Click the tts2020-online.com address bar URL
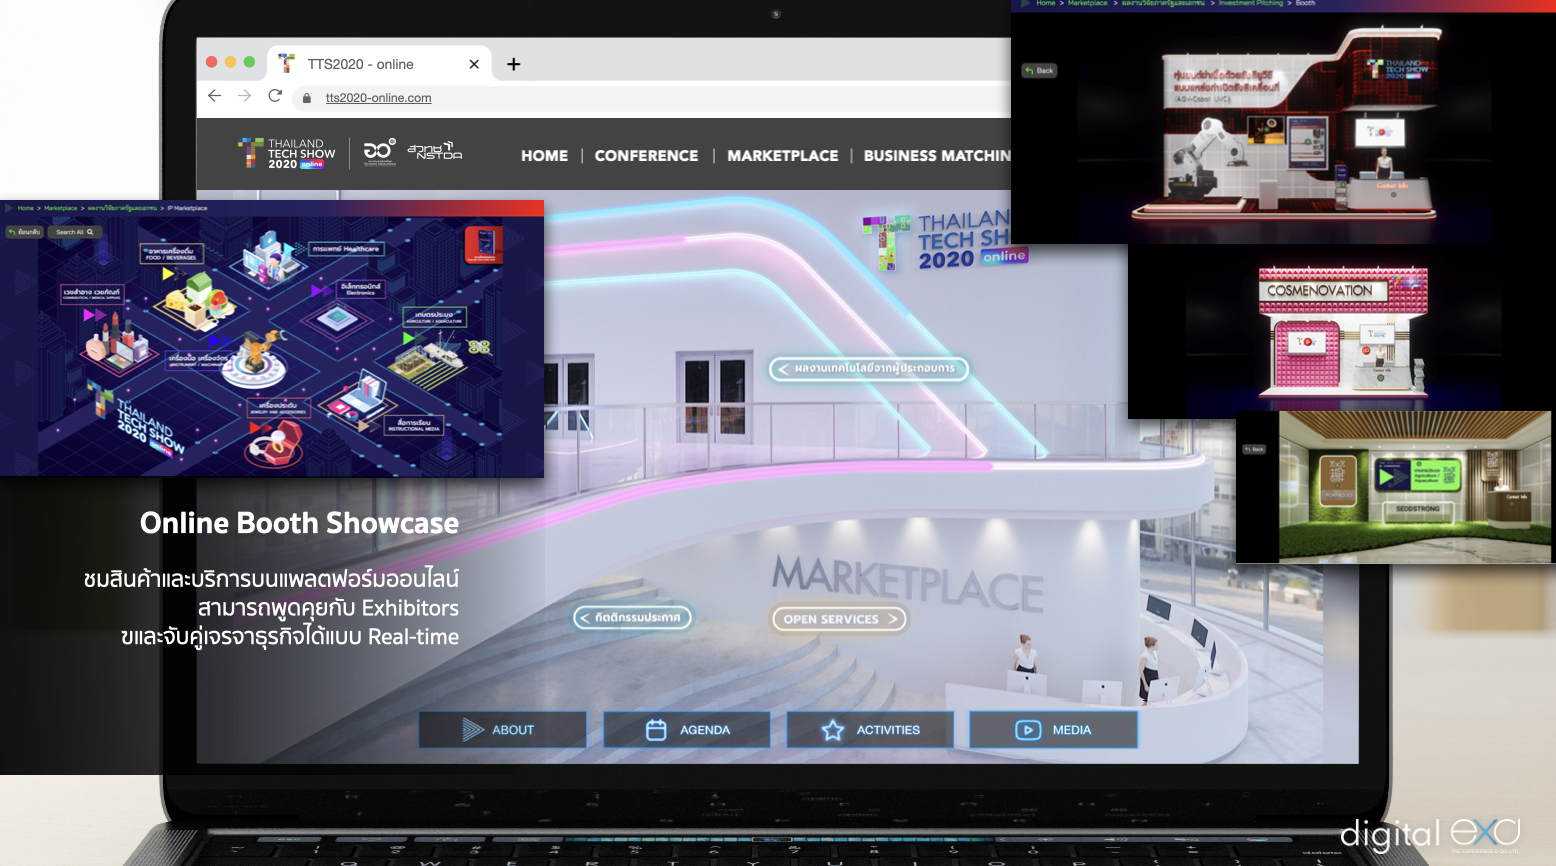 coord(378,98)
